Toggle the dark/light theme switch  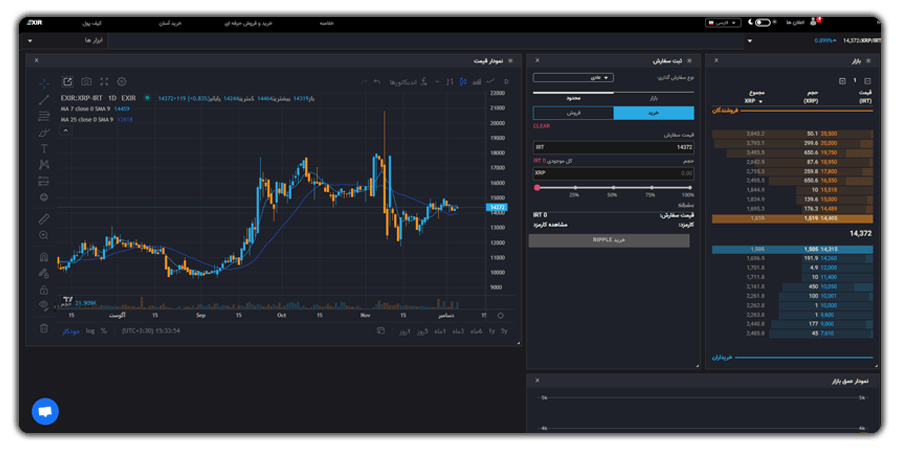click(x=762, y=22)
